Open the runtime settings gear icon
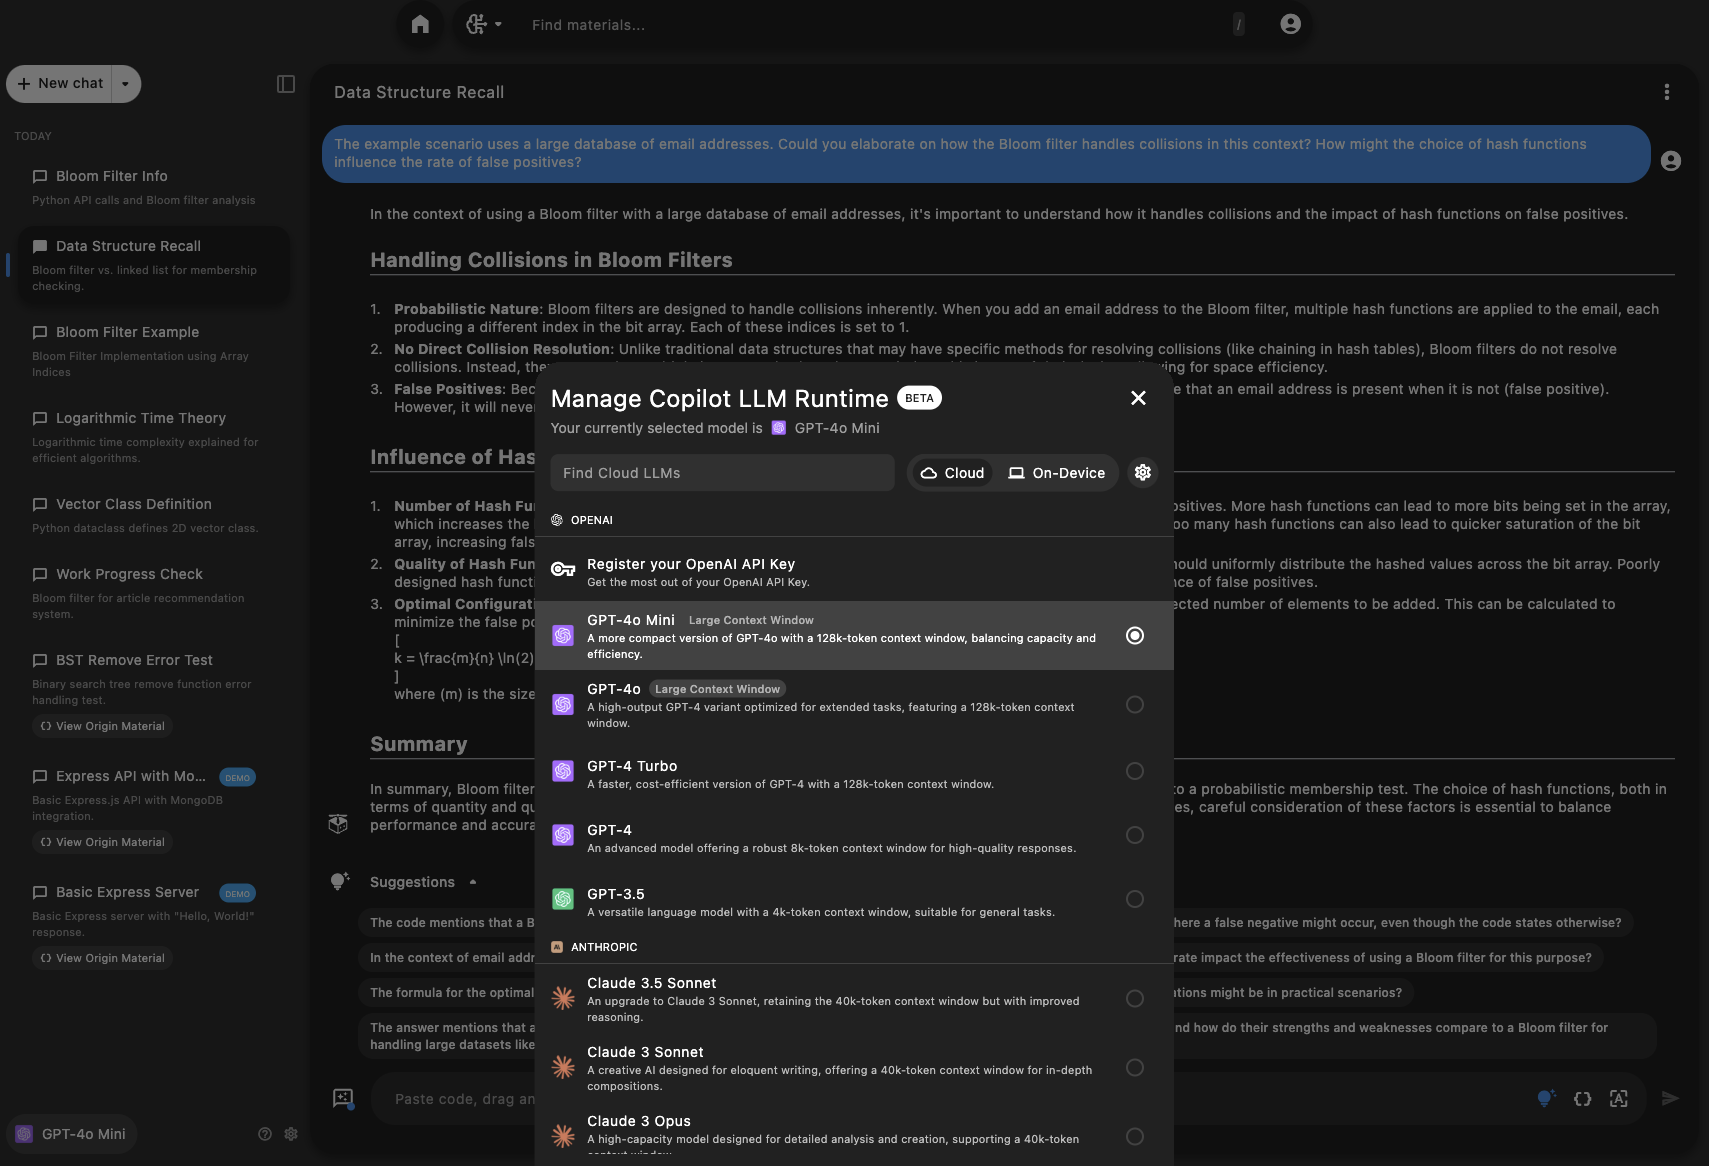The height and width of the screenshot is (1166, 1709). point(1143,473)
